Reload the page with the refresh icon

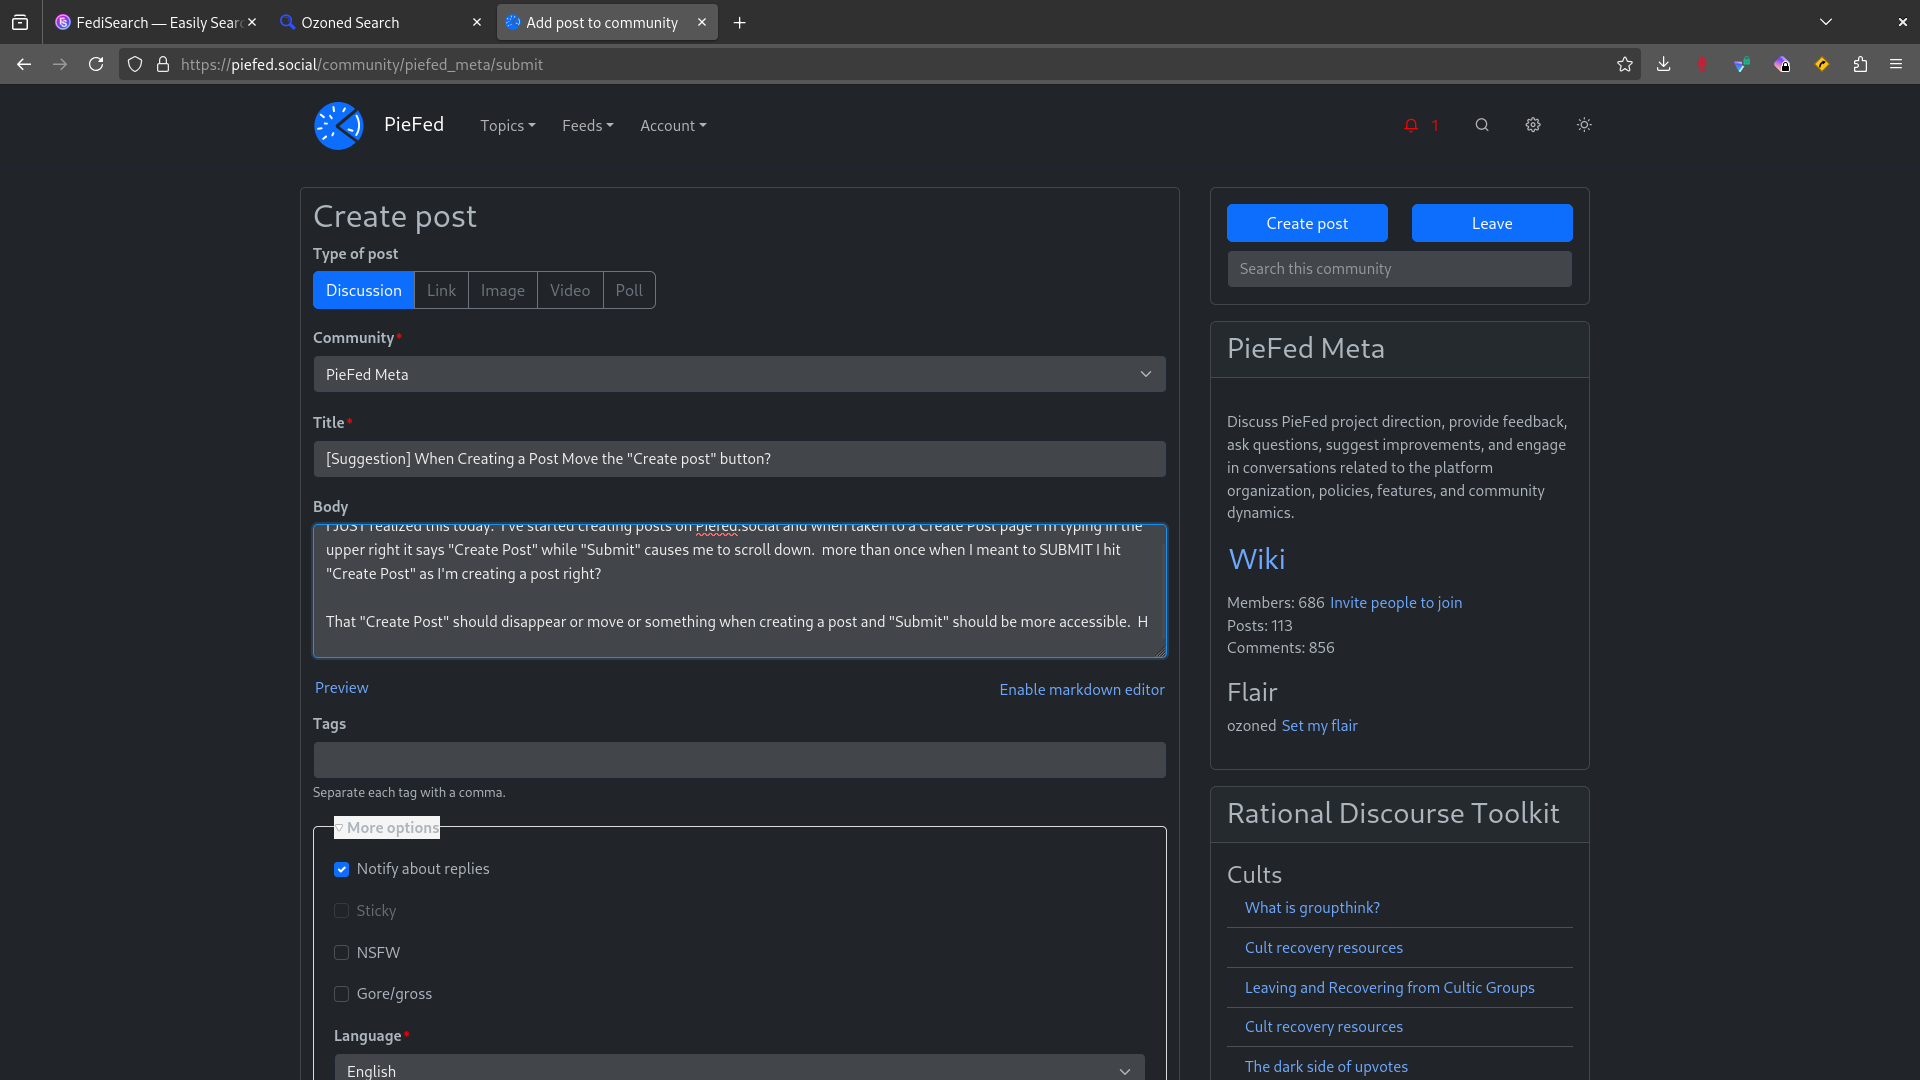click(96, 64)
